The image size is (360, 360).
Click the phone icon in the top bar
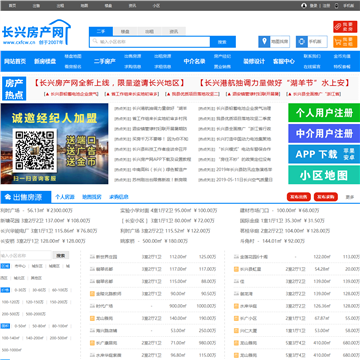coord(336,6)
